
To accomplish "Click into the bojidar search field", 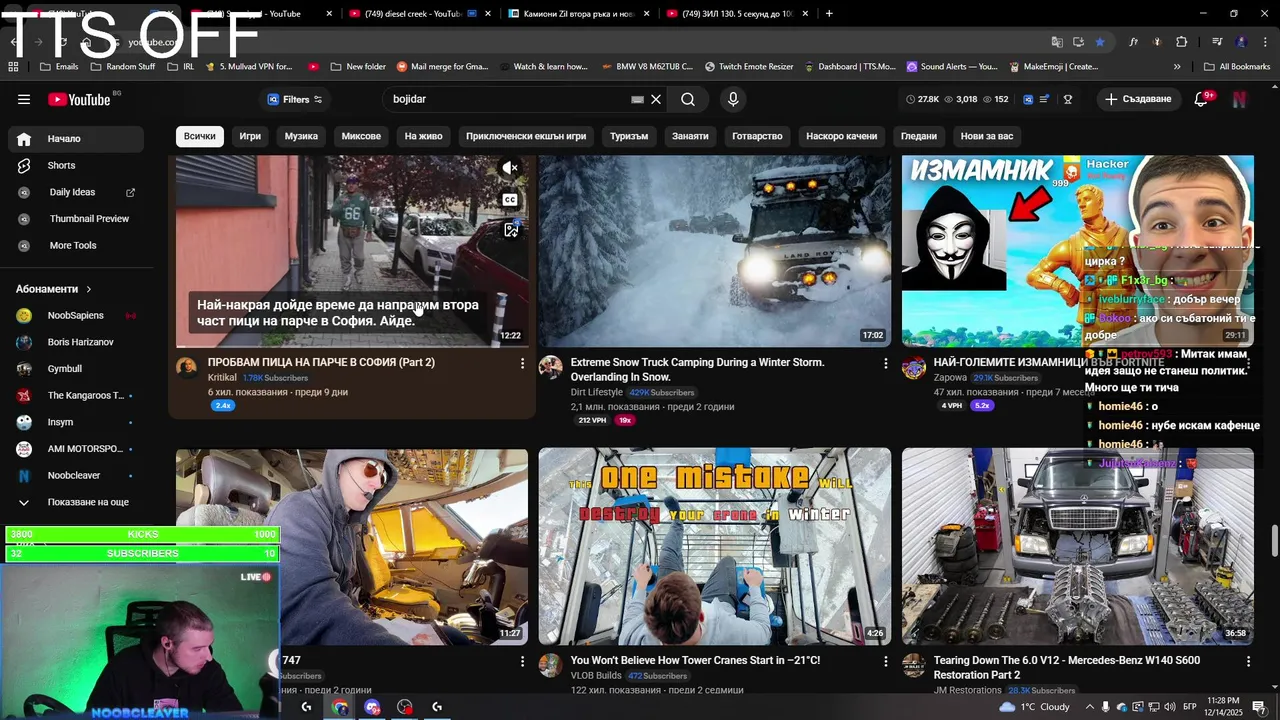I will pos(510,99).
